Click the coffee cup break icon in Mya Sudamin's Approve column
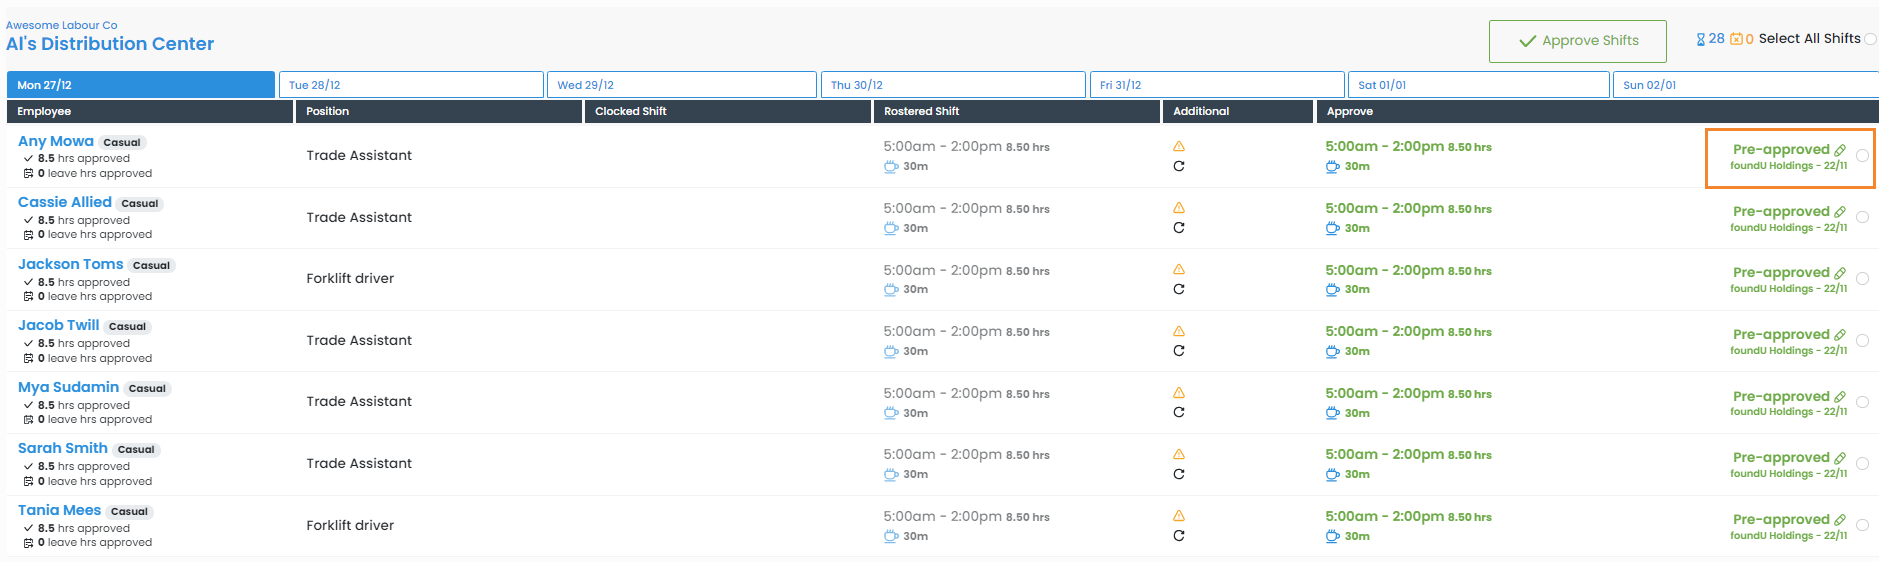1879x562 pixels. [1332, 413]
